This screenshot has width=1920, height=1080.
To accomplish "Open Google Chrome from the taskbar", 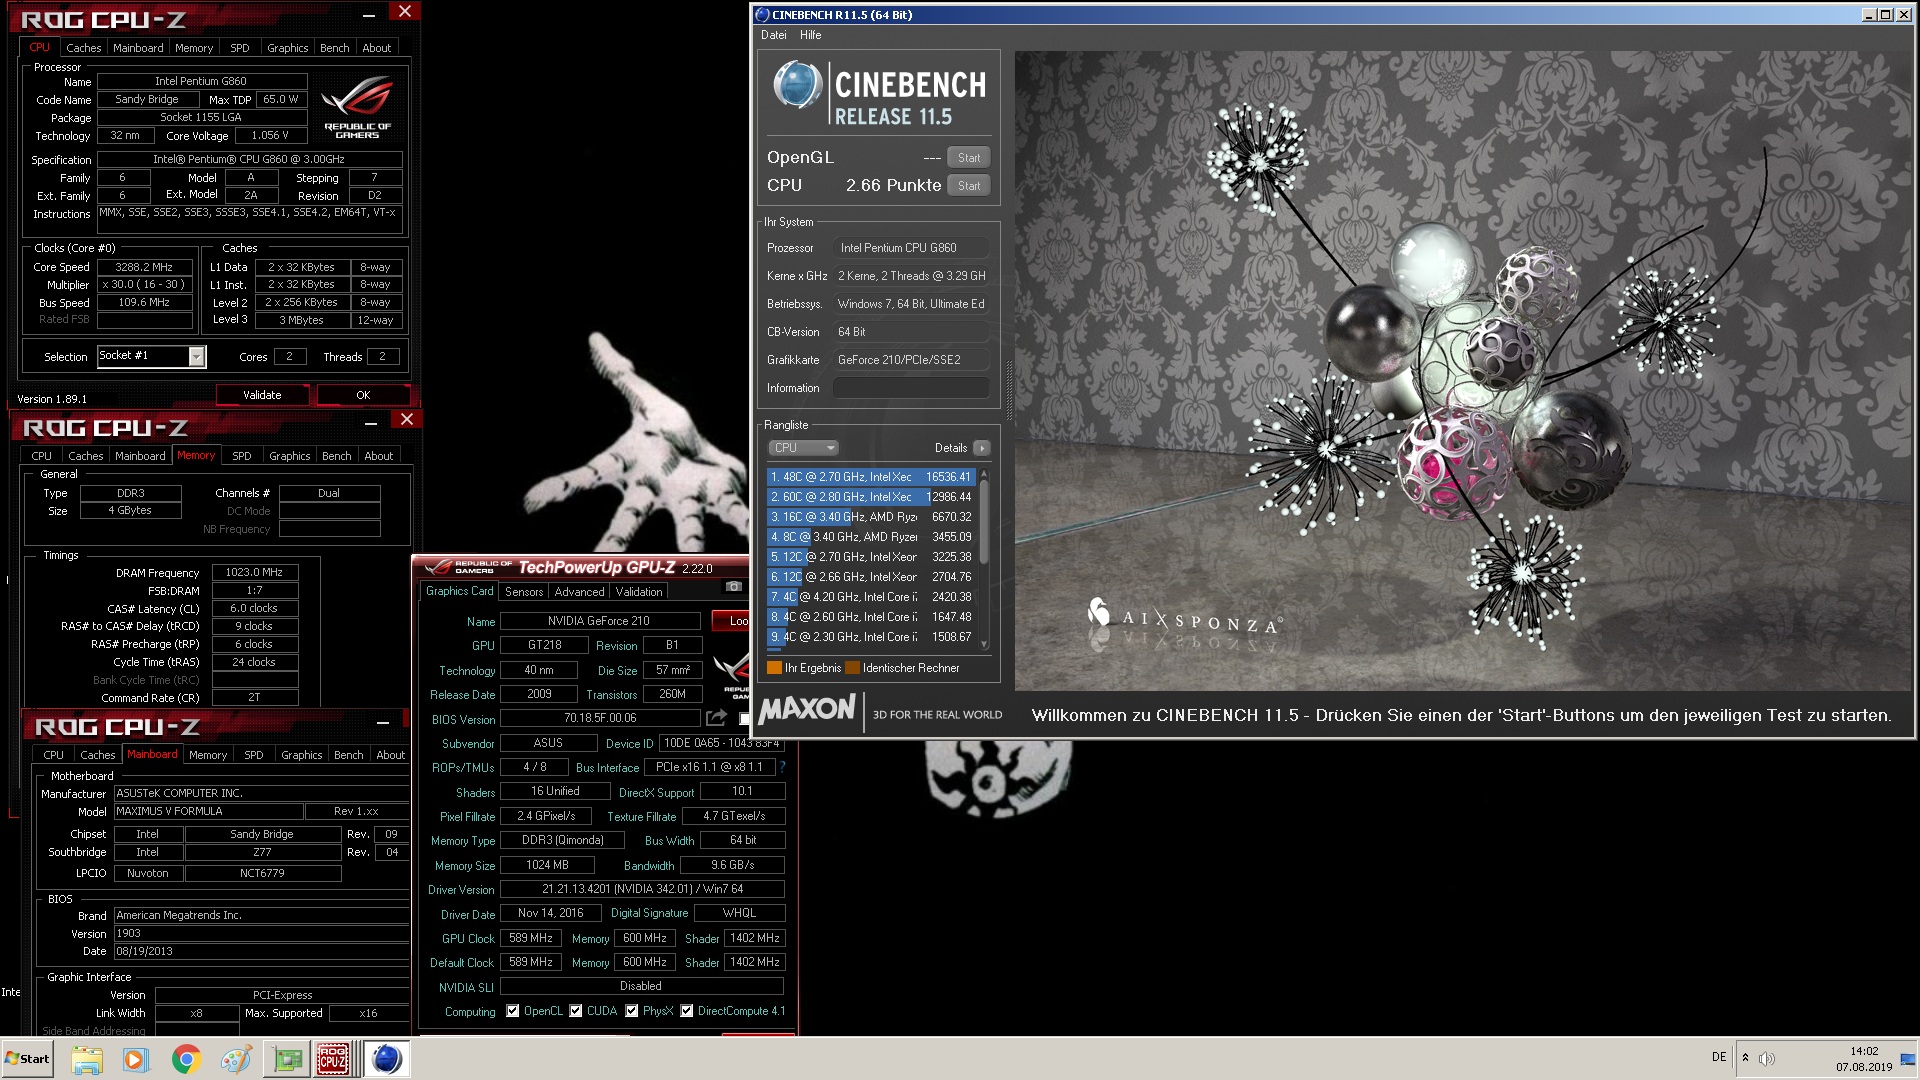I will tap(186, 1059).
